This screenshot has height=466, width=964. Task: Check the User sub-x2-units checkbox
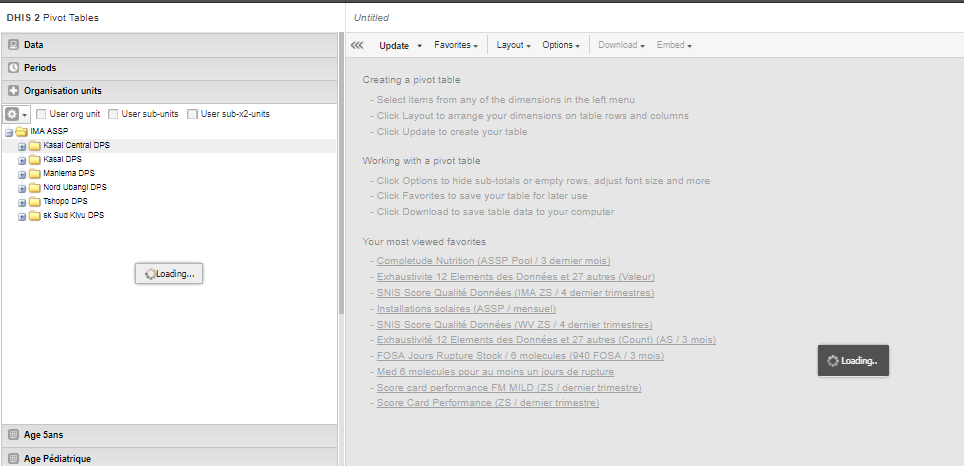192,114
